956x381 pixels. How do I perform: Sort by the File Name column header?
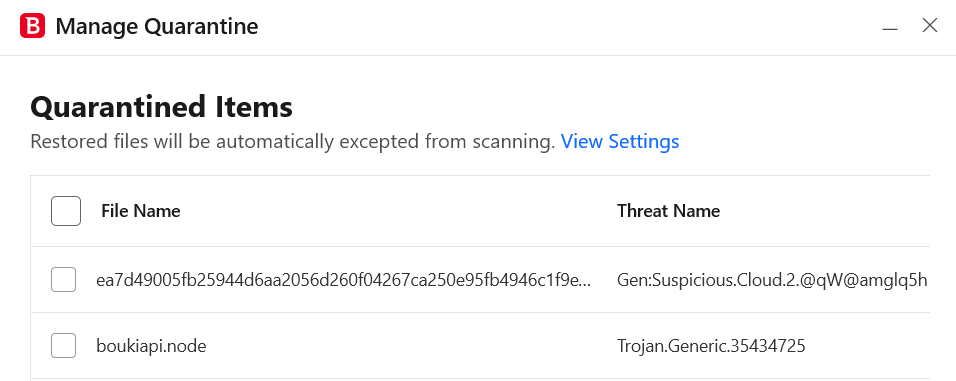click(141, 211)
